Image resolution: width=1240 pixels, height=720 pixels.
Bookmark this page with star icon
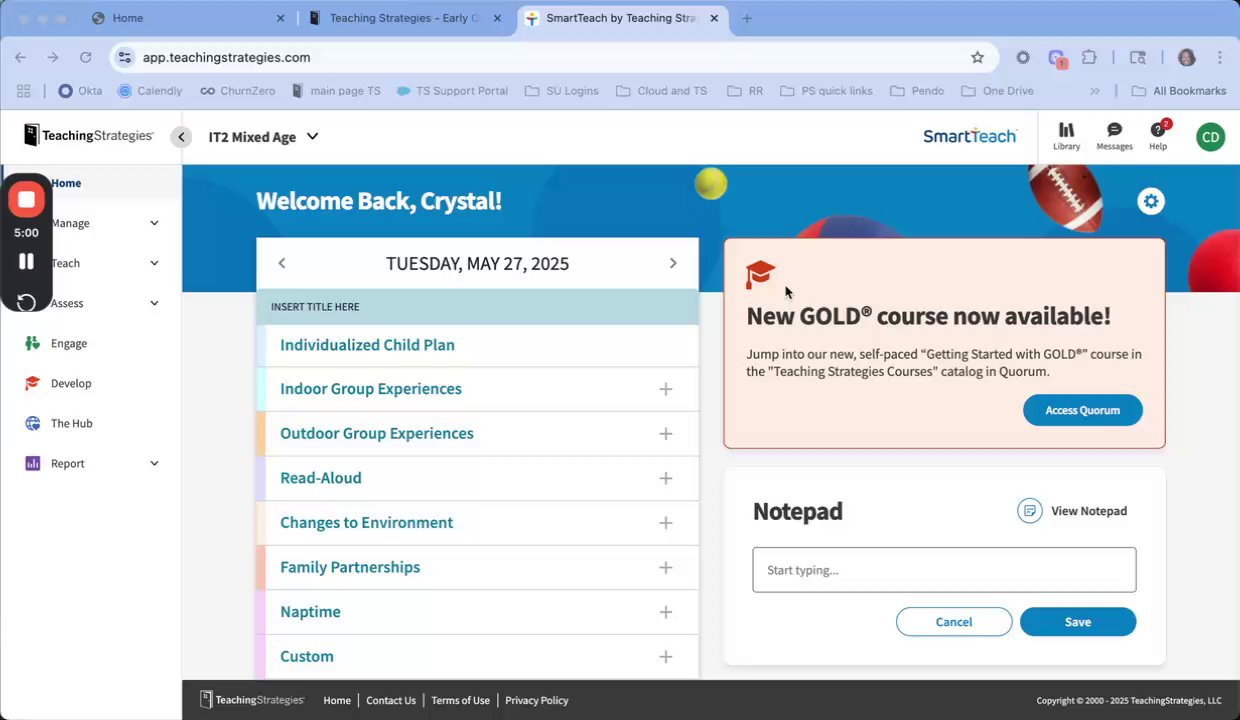point(977,57)
